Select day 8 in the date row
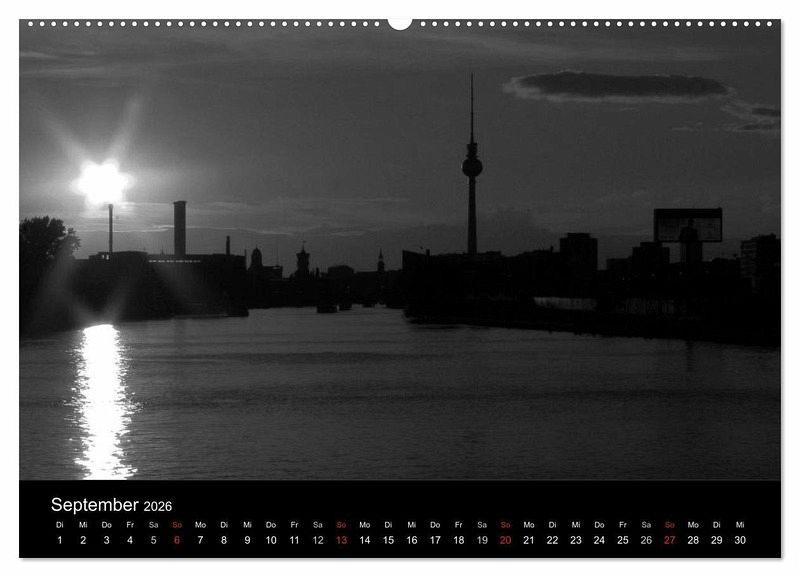The height and width of the screenshot is (577, 800). click(x=224, y=540)
